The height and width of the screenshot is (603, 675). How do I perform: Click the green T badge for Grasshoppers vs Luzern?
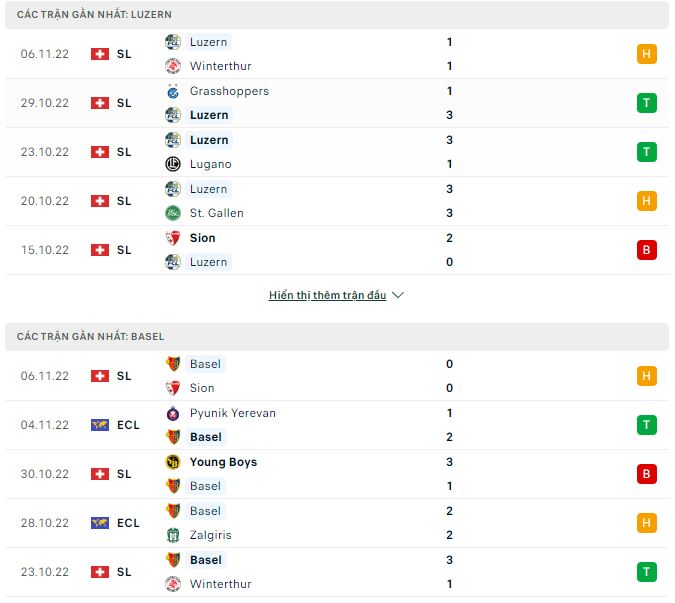click(646, 103)
